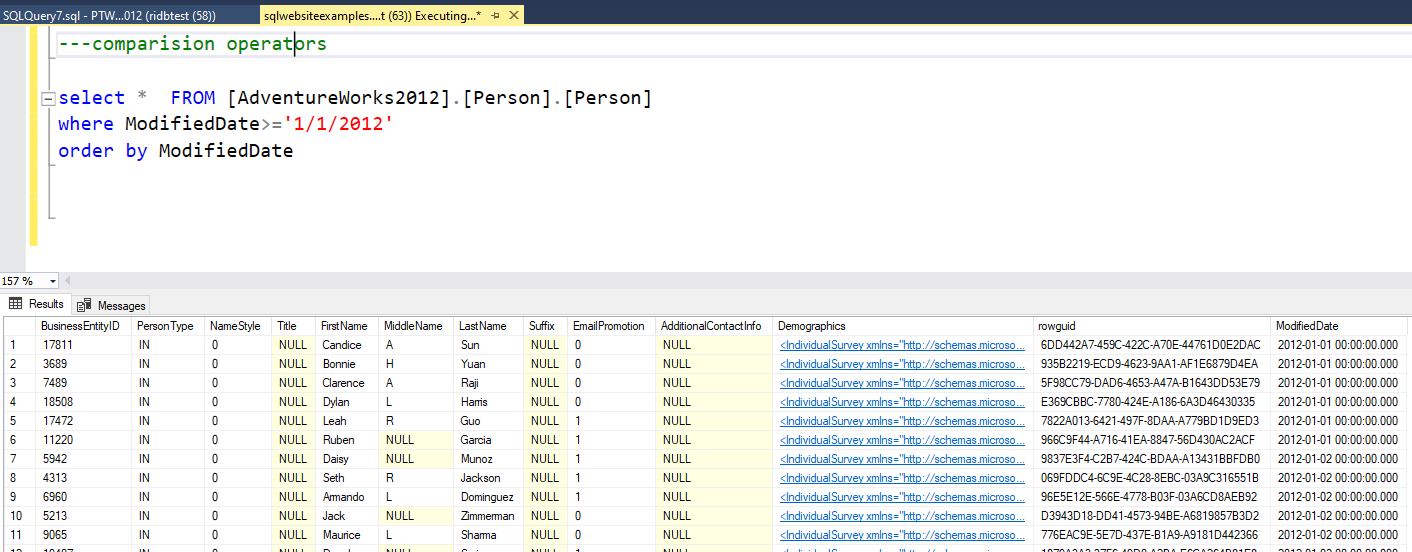Open the Demographics XML link for Bonnie
The height and width of the screenshot is (552, 1412).
(x=902, y=364)
